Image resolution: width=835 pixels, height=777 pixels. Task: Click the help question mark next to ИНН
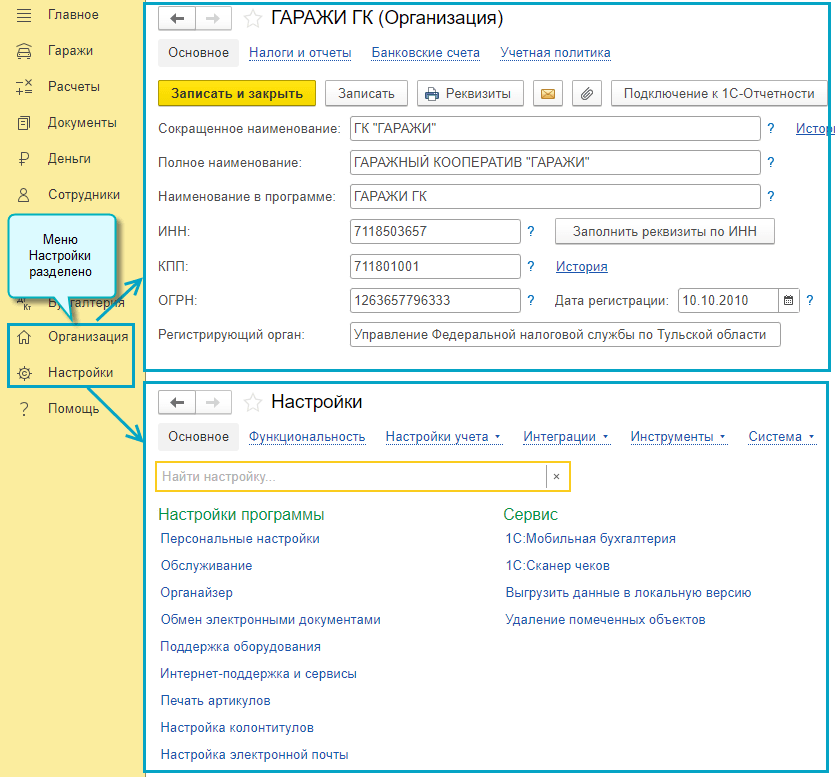tap(531, 232)
